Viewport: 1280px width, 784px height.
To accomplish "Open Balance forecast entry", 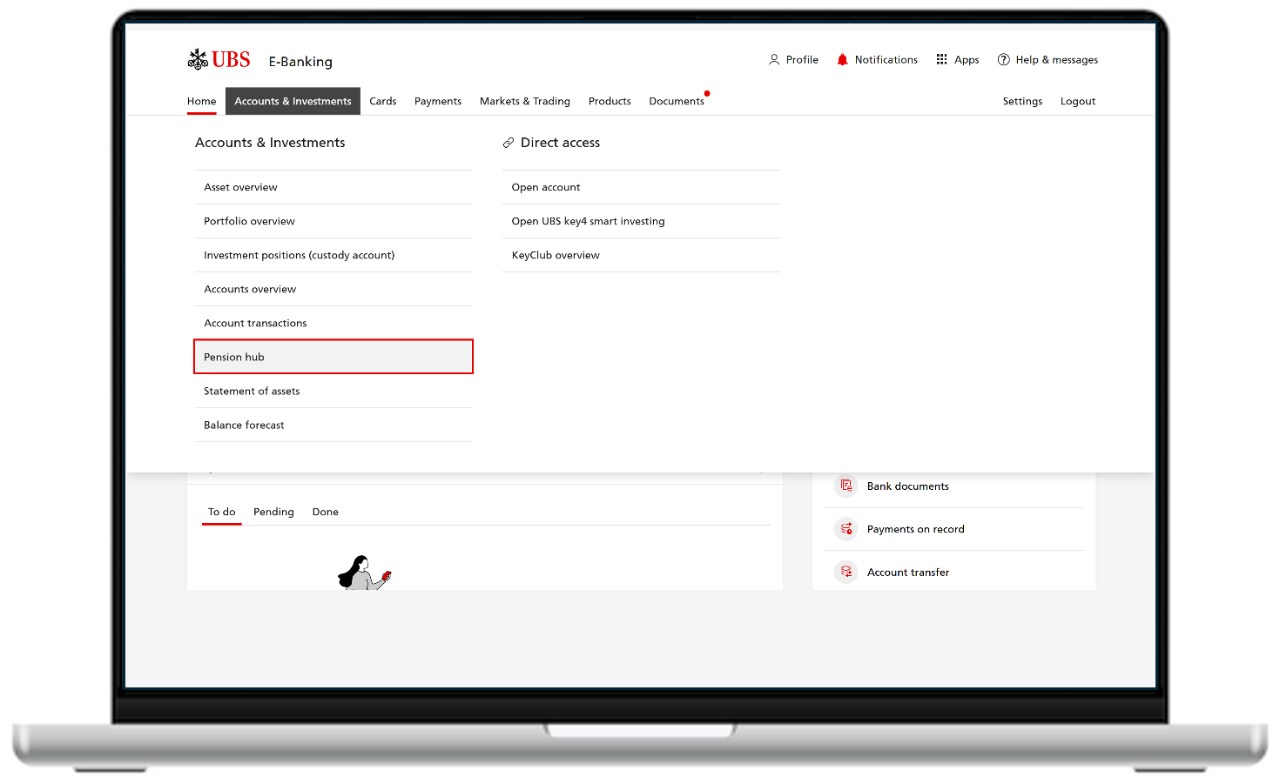I will click(x=244, y=425).
